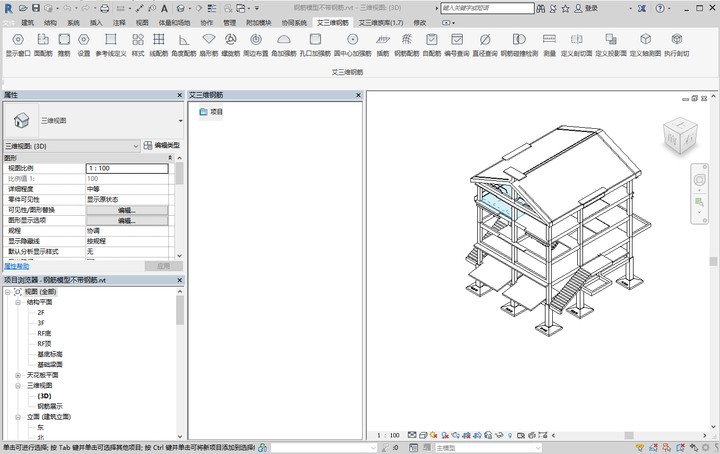This screenshot has height=454, width=720.
Task: Select the 2F structural plan
Action: [x=41, y=313]
